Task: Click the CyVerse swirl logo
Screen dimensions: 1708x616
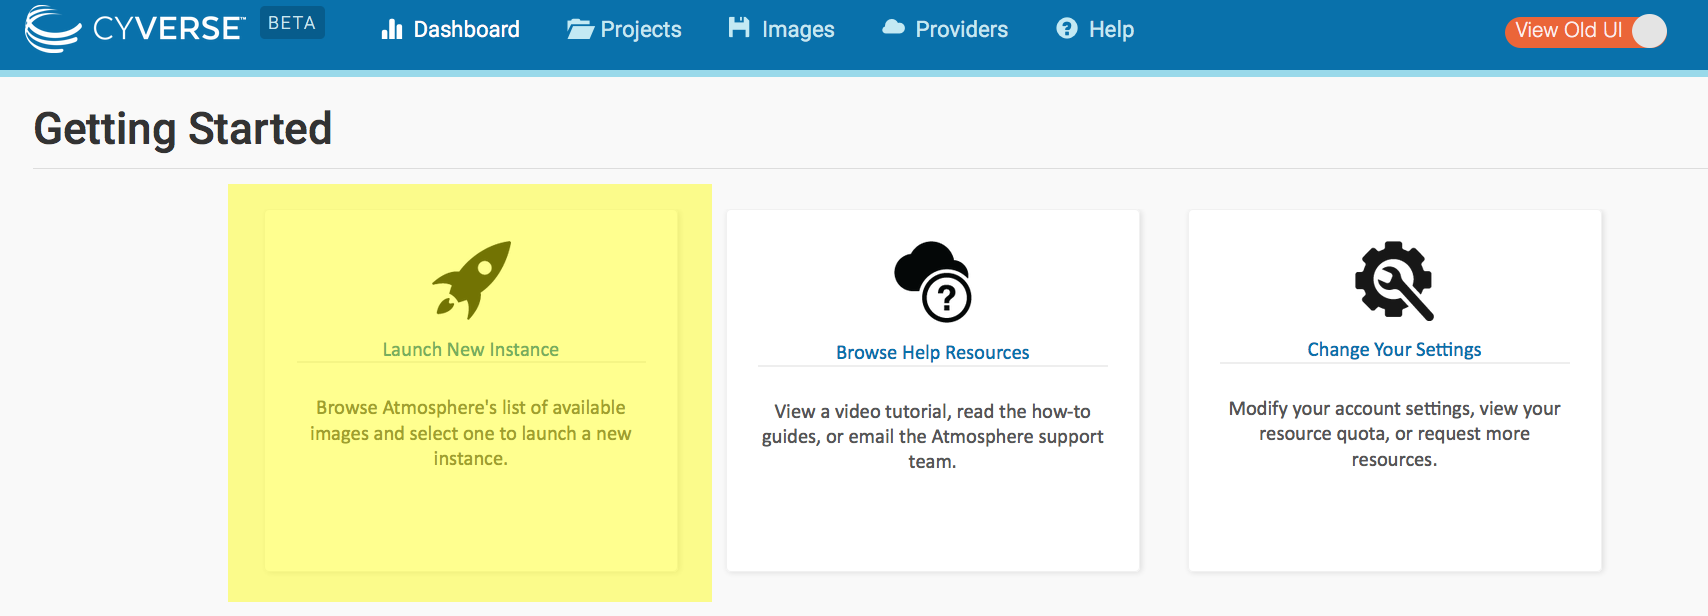Action: (52, 28)
